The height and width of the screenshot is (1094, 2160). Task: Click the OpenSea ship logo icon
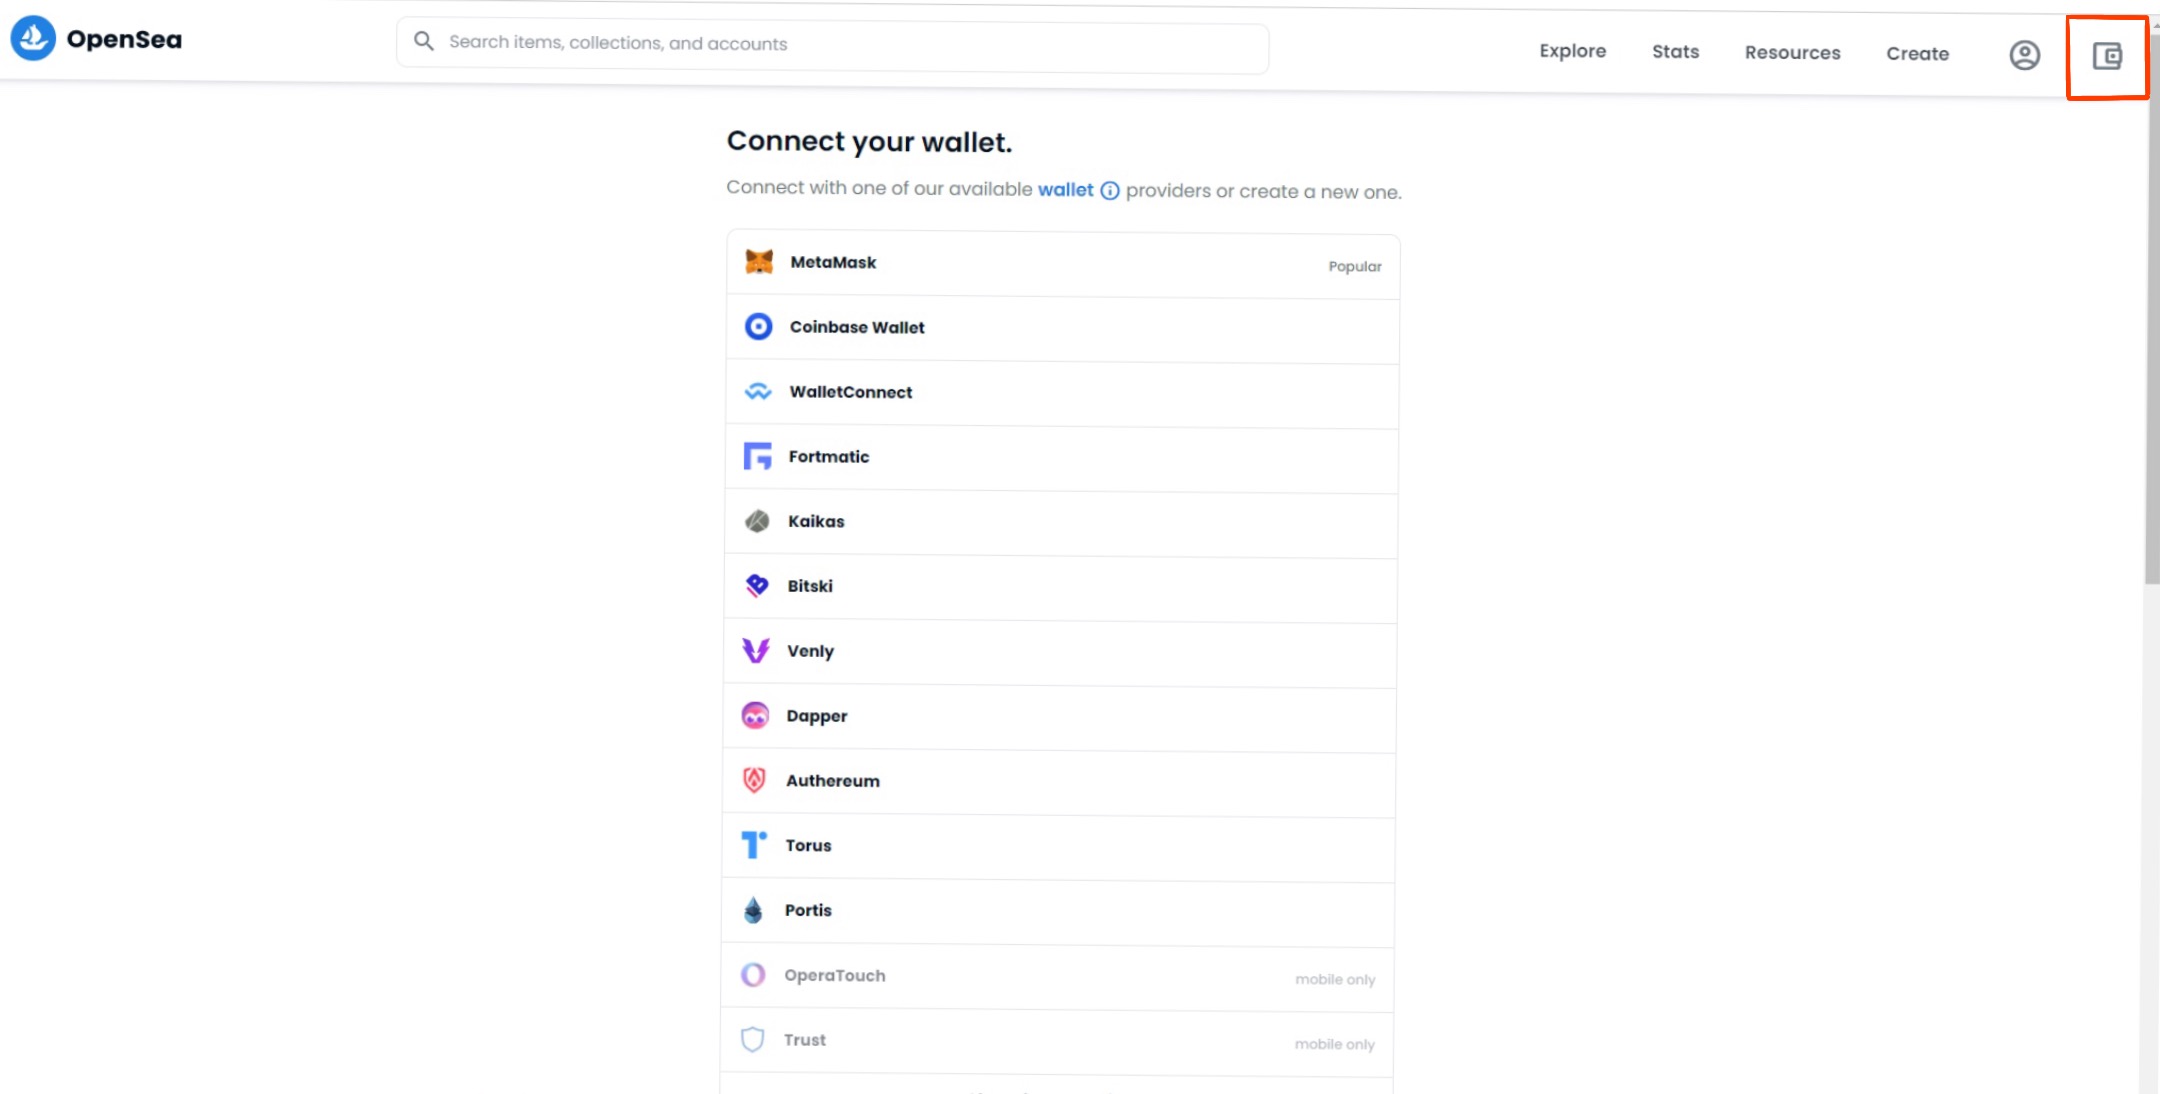coord(33,38)
